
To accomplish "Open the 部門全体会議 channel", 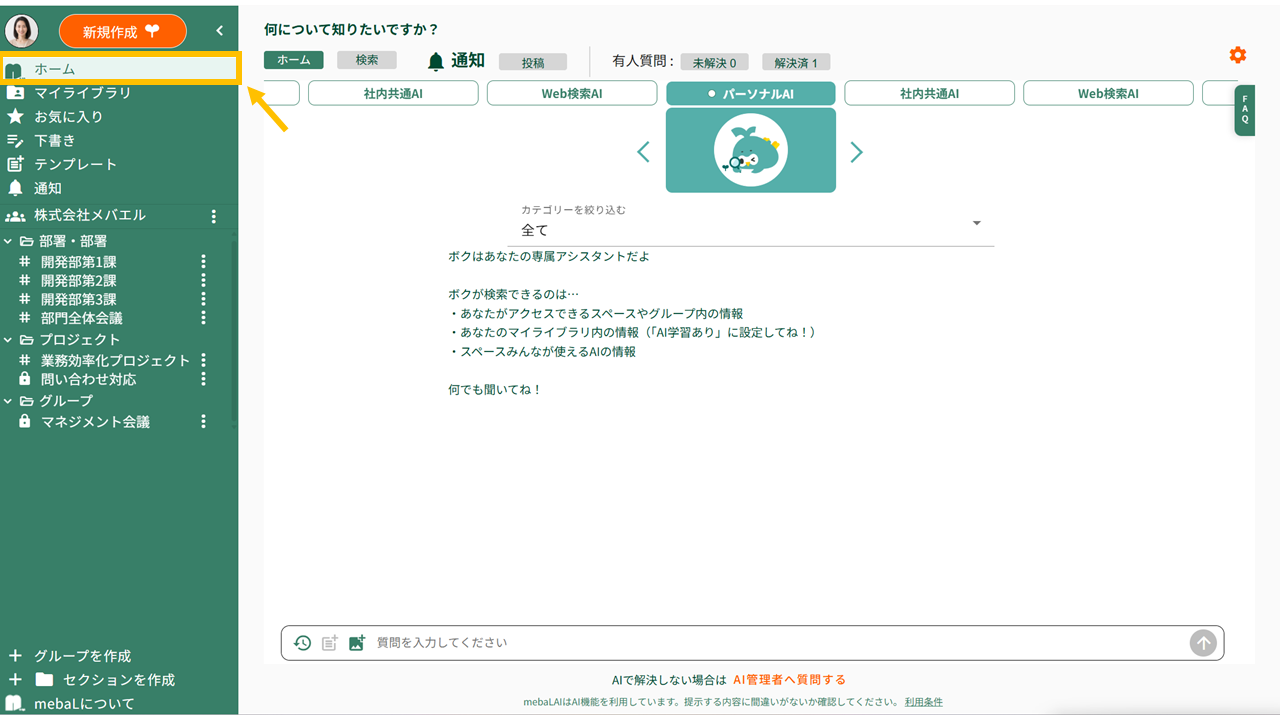I will tap(82, 318).
